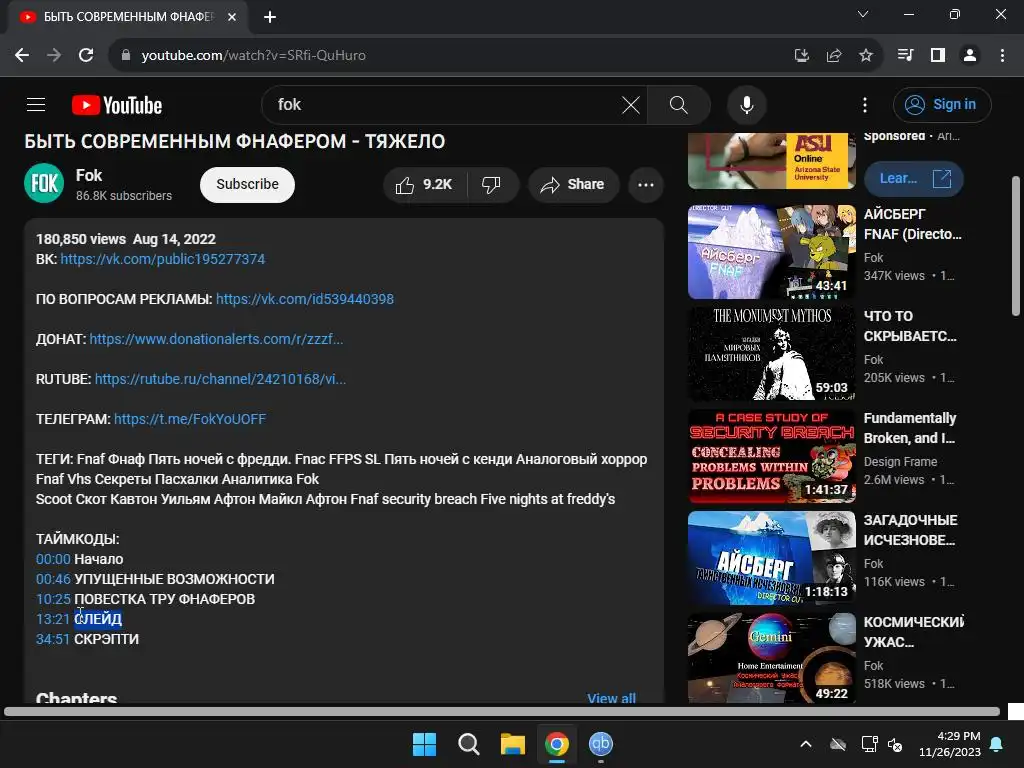Clear the search box text with X
1024x768 pixels.
(x=630, y=104)
